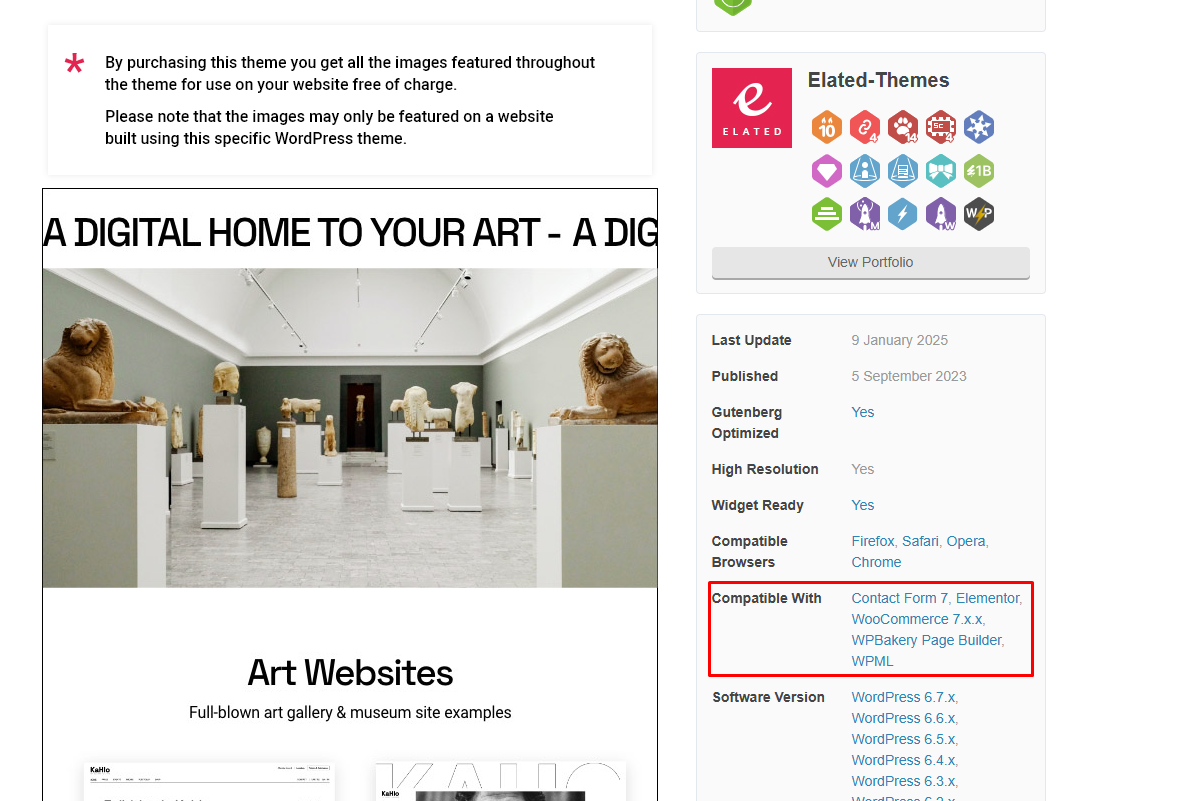The image size is (1179, 801).
Task: Open View Portfolio button
Action: (871, 262)
